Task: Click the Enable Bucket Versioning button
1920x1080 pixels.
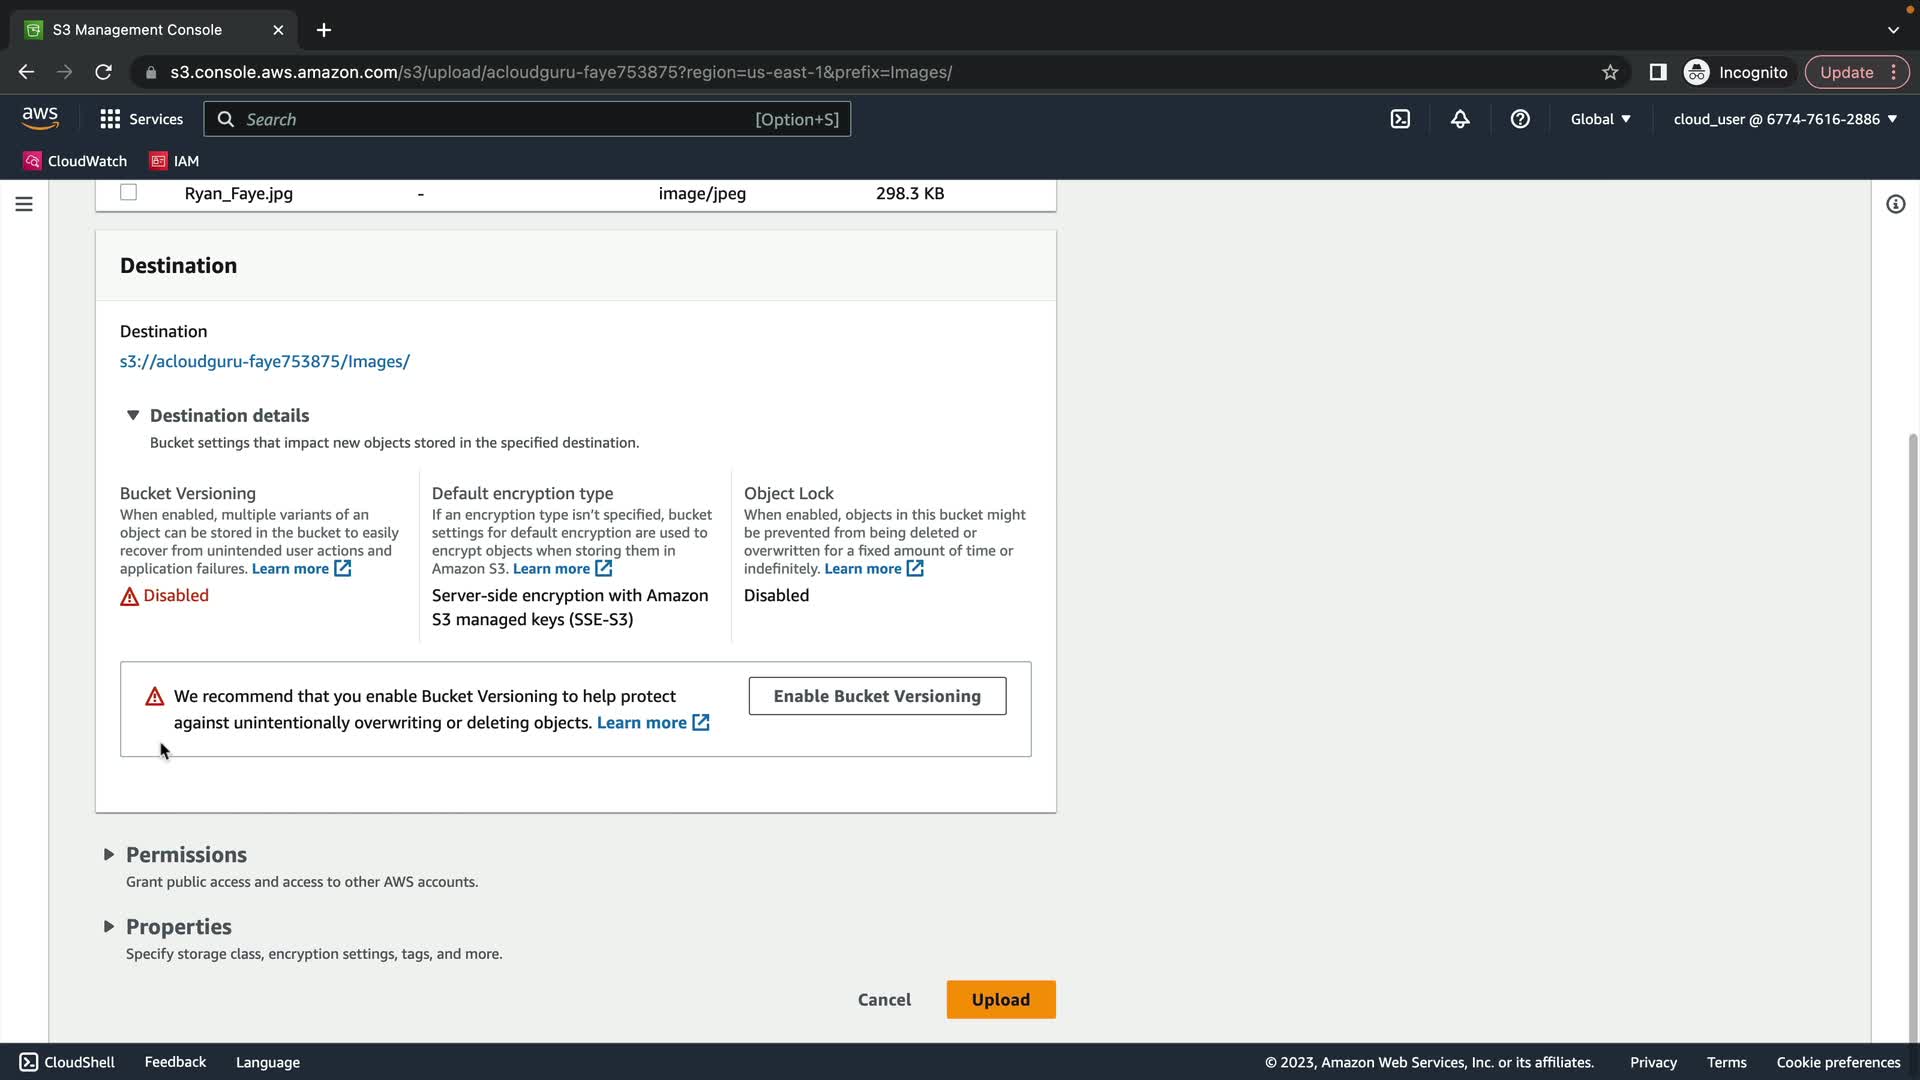Action: (877, 696)
